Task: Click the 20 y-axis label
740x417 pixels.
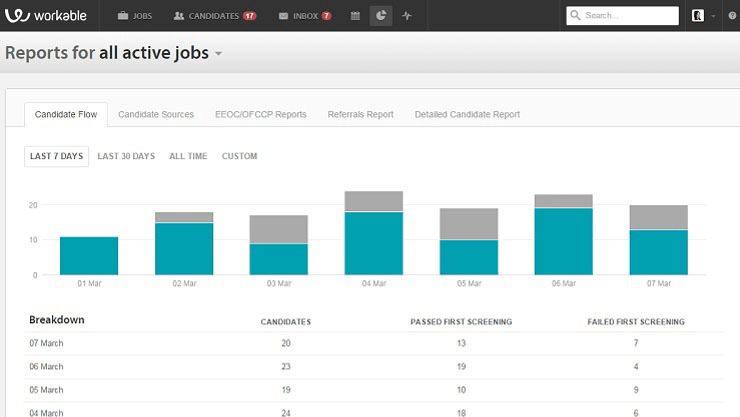Action: click(x=33, y=205)
